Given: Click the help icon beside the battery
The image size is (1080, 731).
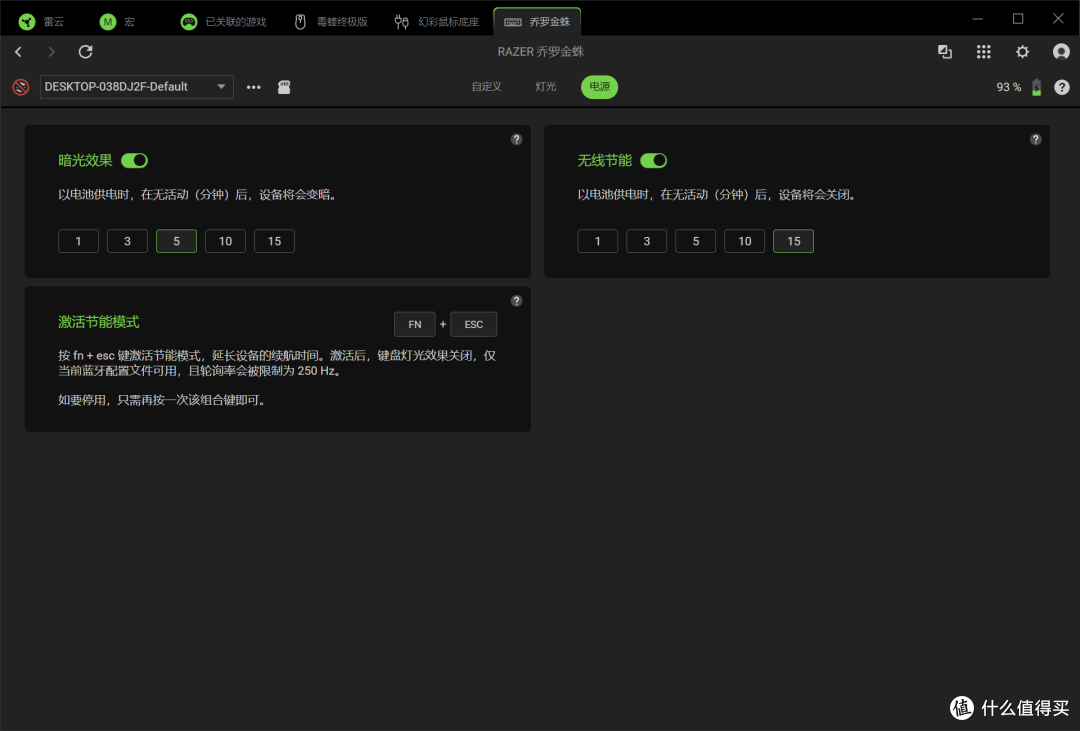Looking at the screenshot, I should tap(1062, 87).
